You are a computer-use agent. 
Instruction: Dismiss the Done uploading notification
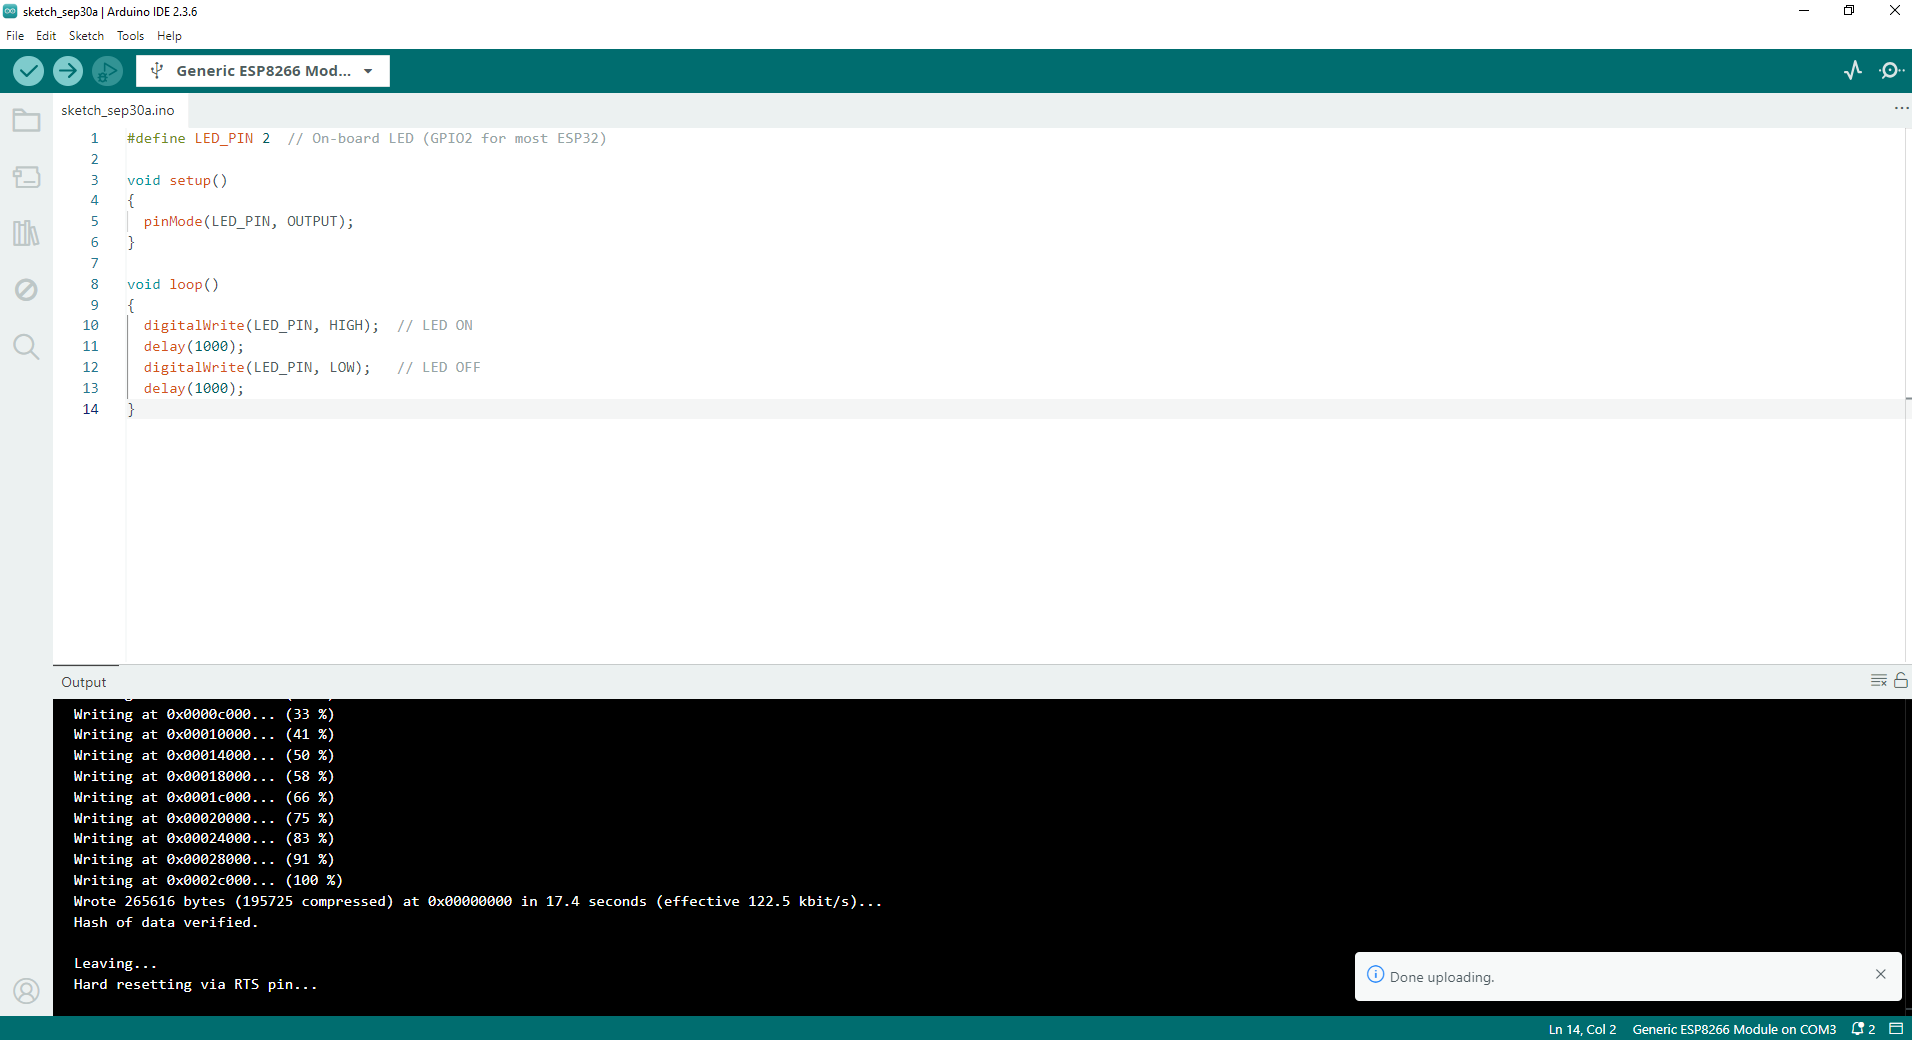tap(1880, 975)
